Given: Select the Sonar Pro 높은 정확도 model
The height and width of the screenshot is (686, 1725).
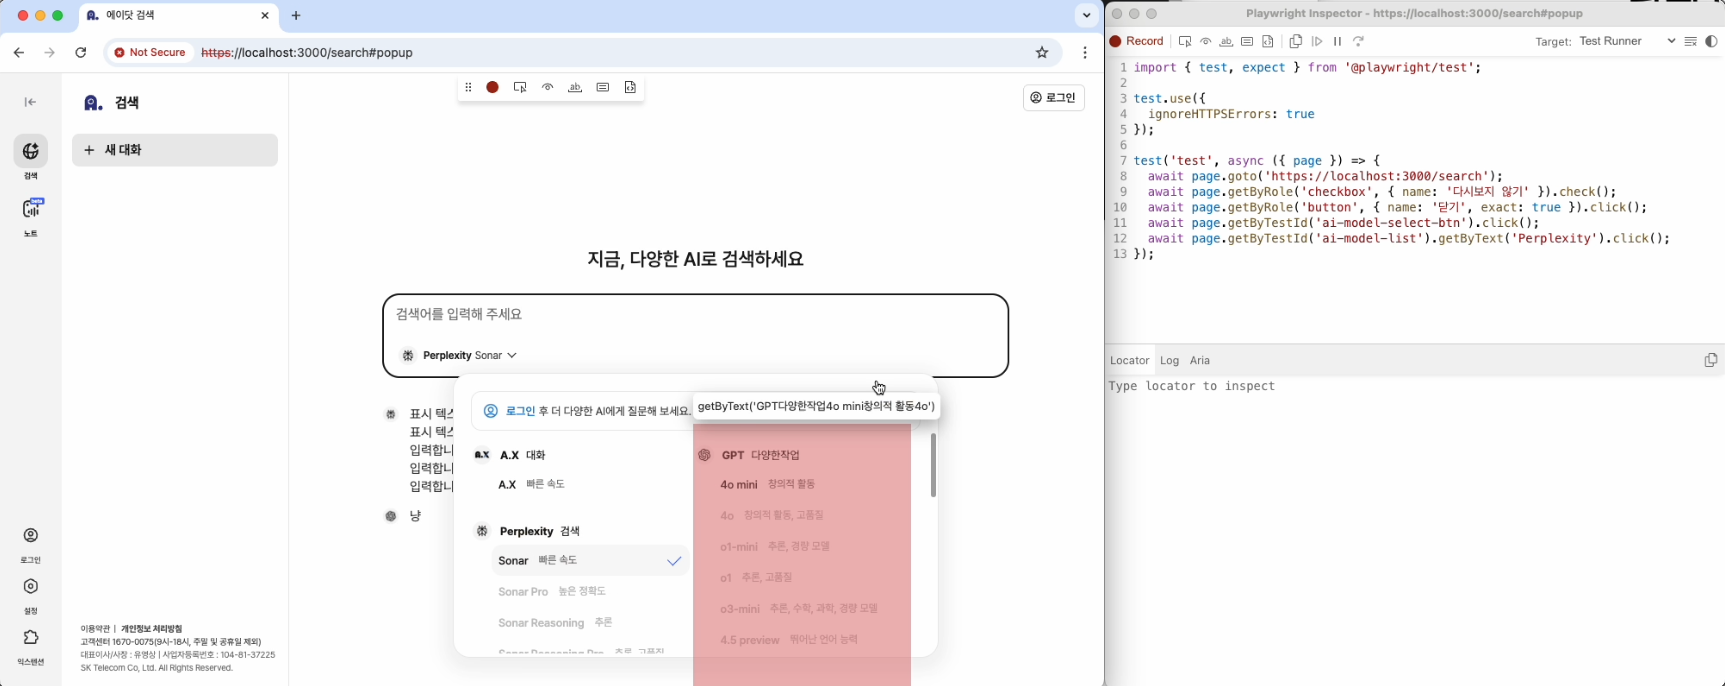Looking at the screenshot, I should [x=590, y=592].
